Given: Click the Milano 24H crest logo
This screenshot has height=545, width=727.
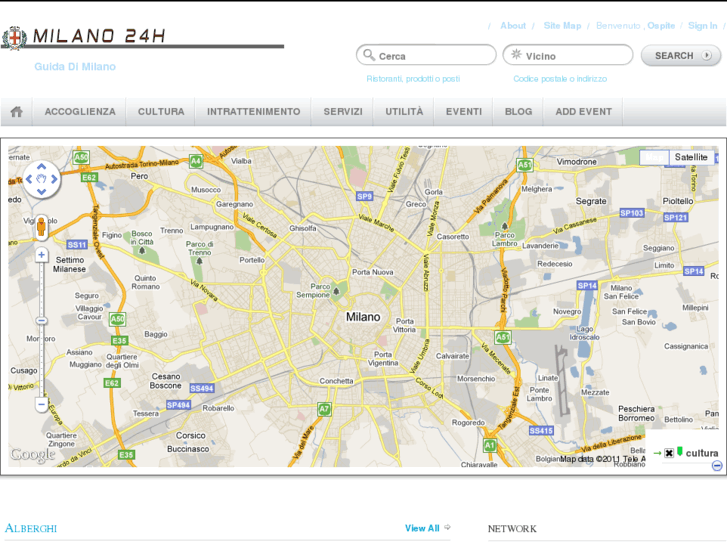Looking at the screenshot, I should pyautogui.click(x=14, y=37).
